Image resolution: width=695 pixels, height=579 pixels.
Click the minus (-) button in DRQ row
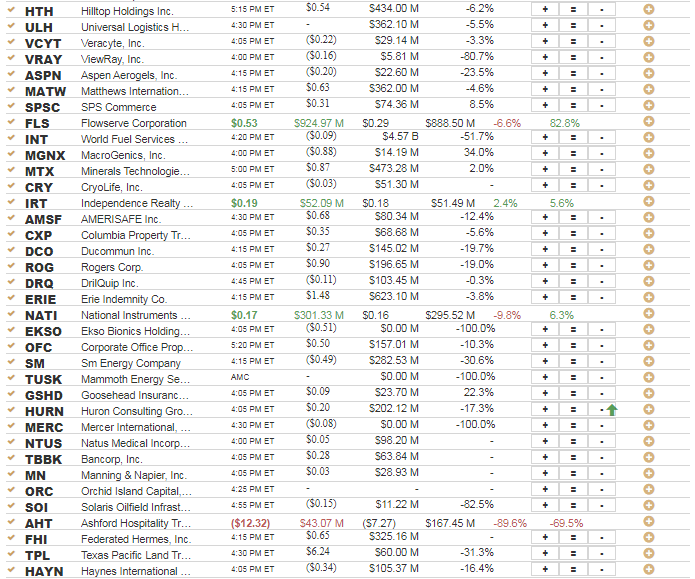coord(601,282)
